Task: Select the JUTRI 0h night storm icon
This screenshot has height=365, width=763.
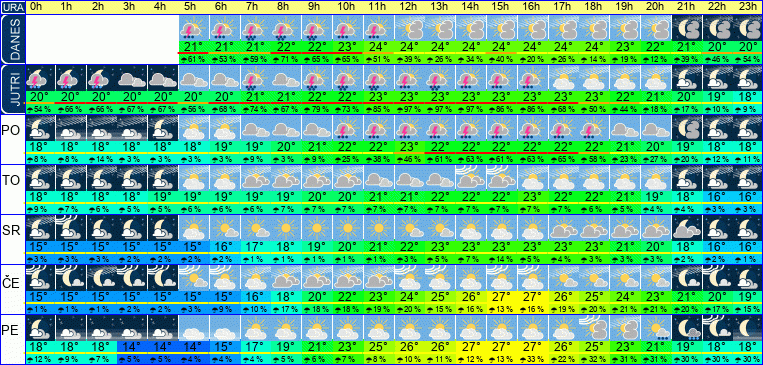Action: click(x=40, y=78)
